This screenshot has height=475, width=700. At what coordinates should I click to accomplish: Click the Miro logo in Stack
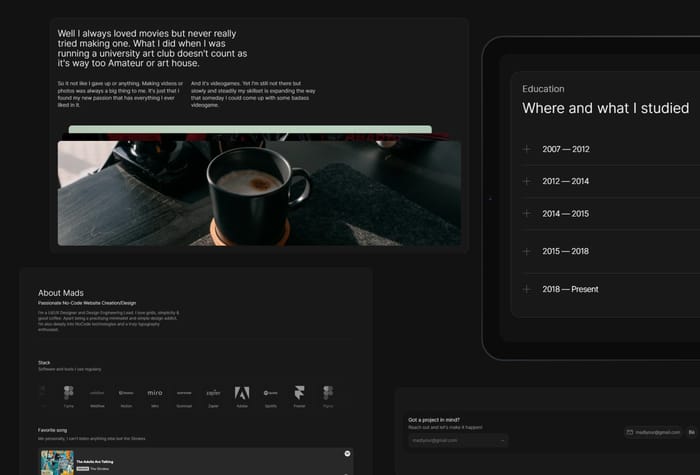pos(155,393)
